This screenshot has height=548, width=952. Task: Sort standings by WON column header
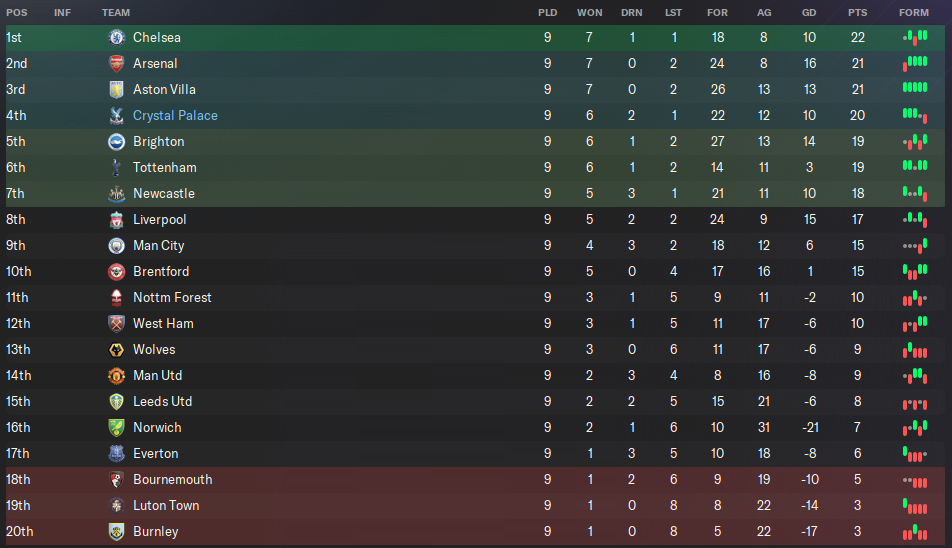point(589,12)
